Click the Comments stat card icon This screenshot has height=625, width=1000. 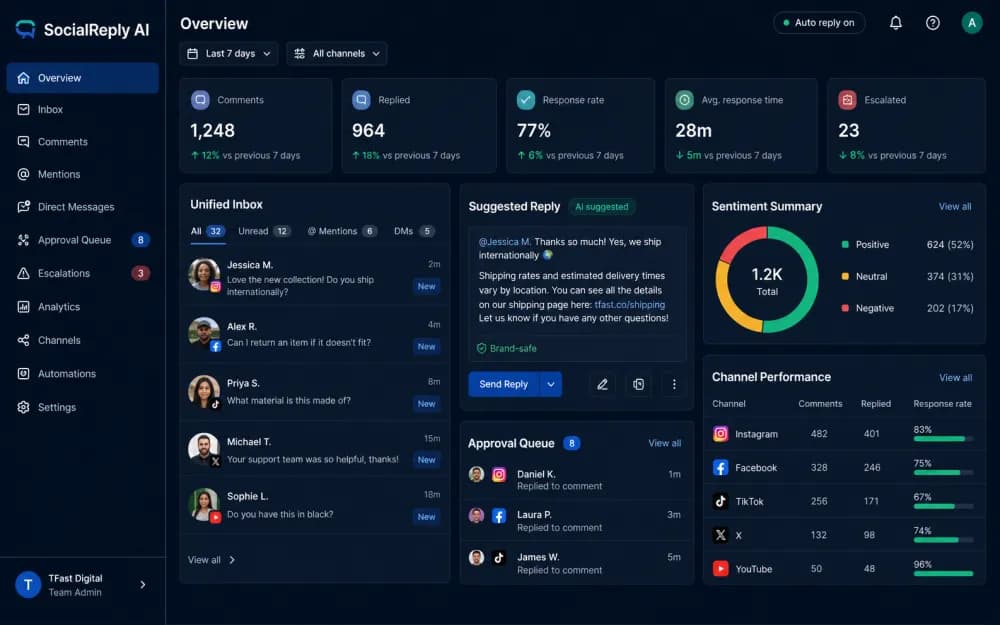(x=200, y=100)
